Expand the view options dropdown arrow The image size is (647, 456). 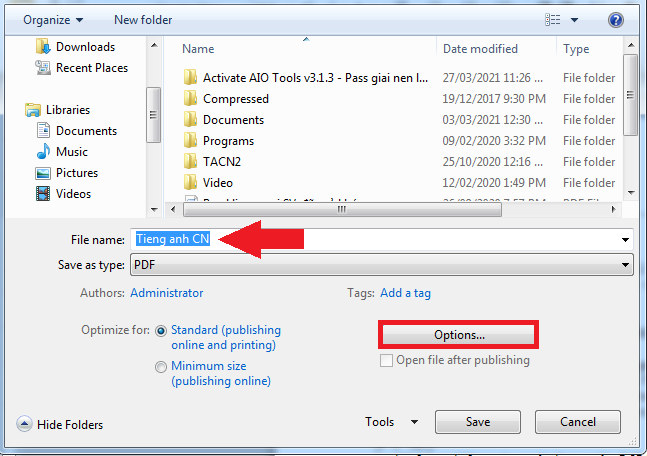point(574,20)
